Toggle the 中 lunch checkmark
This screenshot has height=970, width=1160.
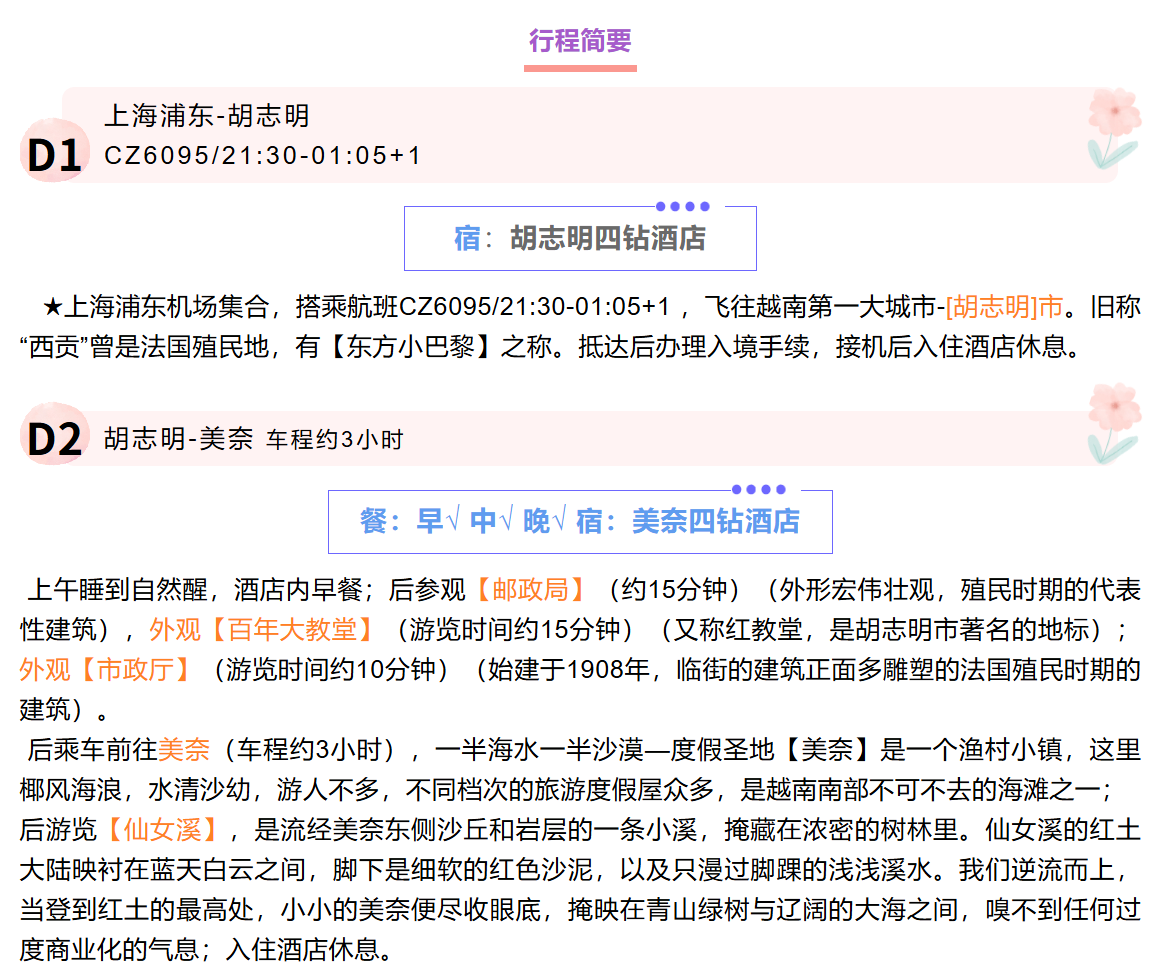[x=506, y=522]
